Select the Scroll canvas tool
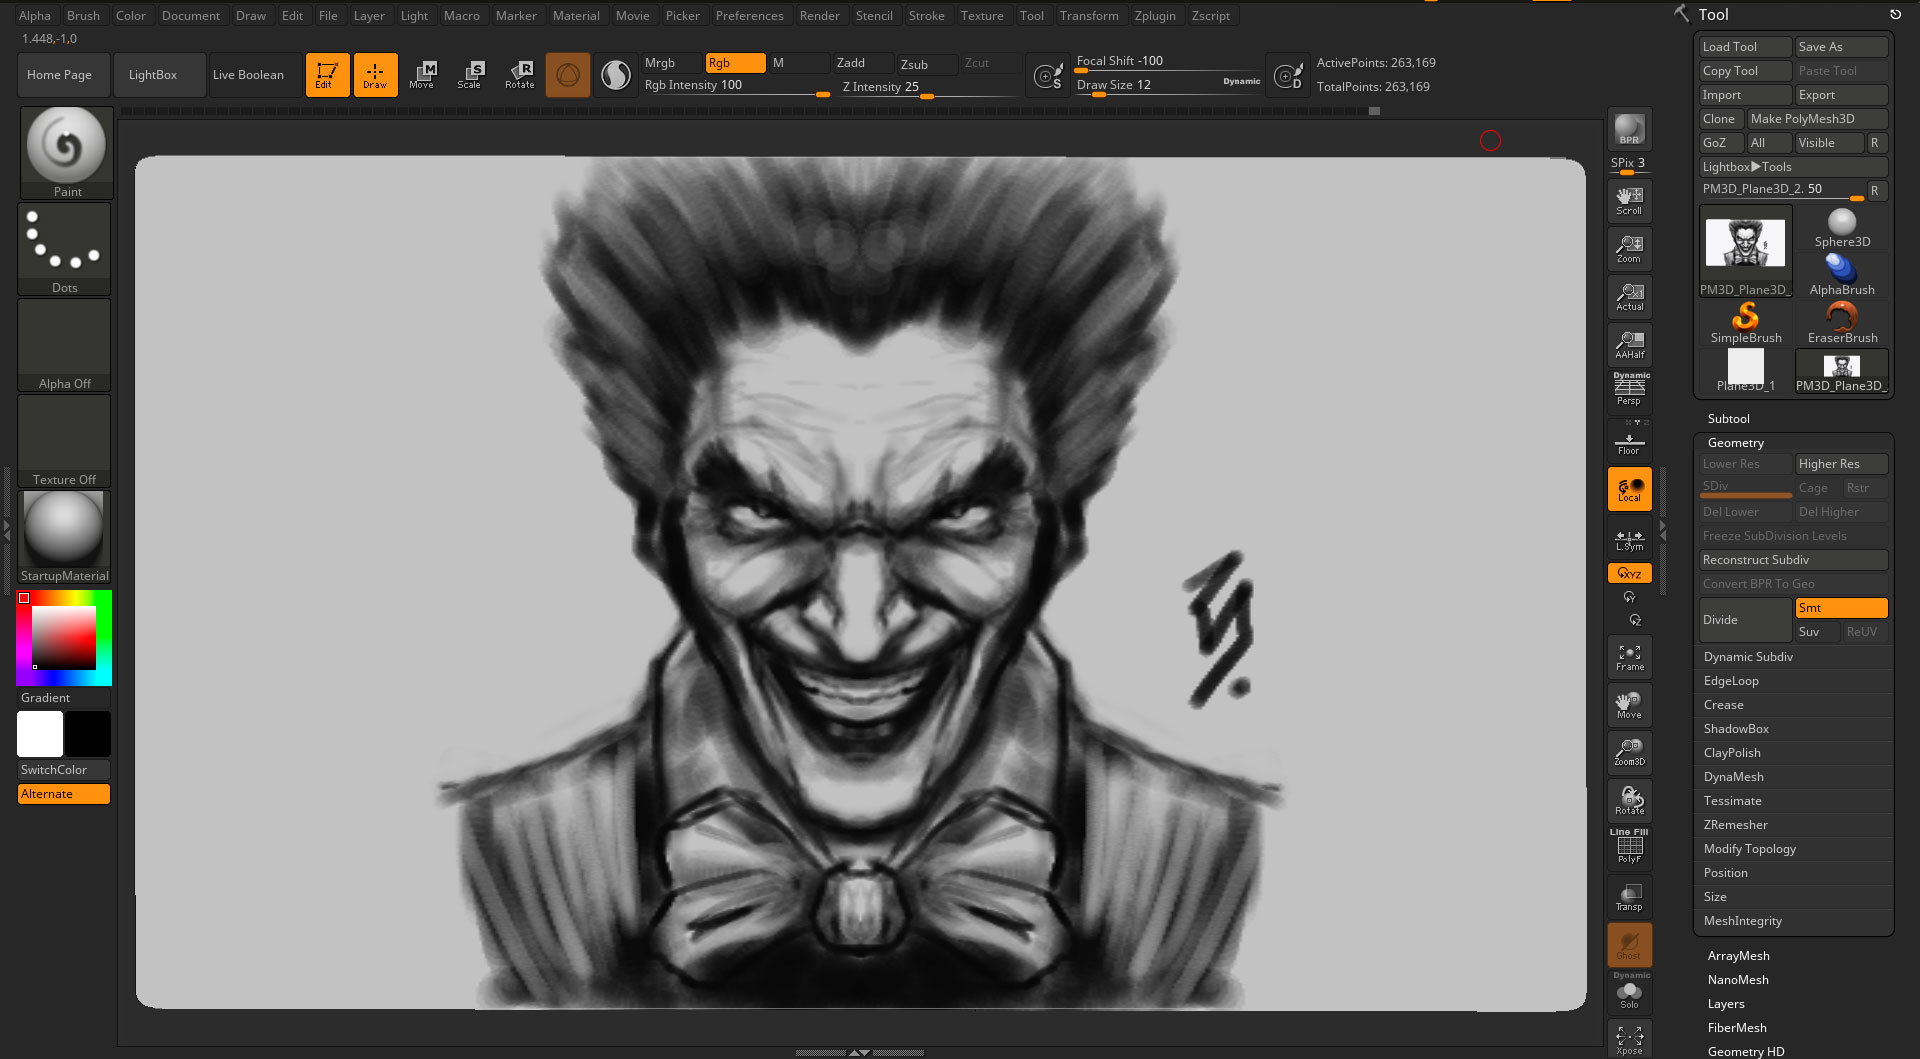The image size is (1920, 1059). (1629, 201)
